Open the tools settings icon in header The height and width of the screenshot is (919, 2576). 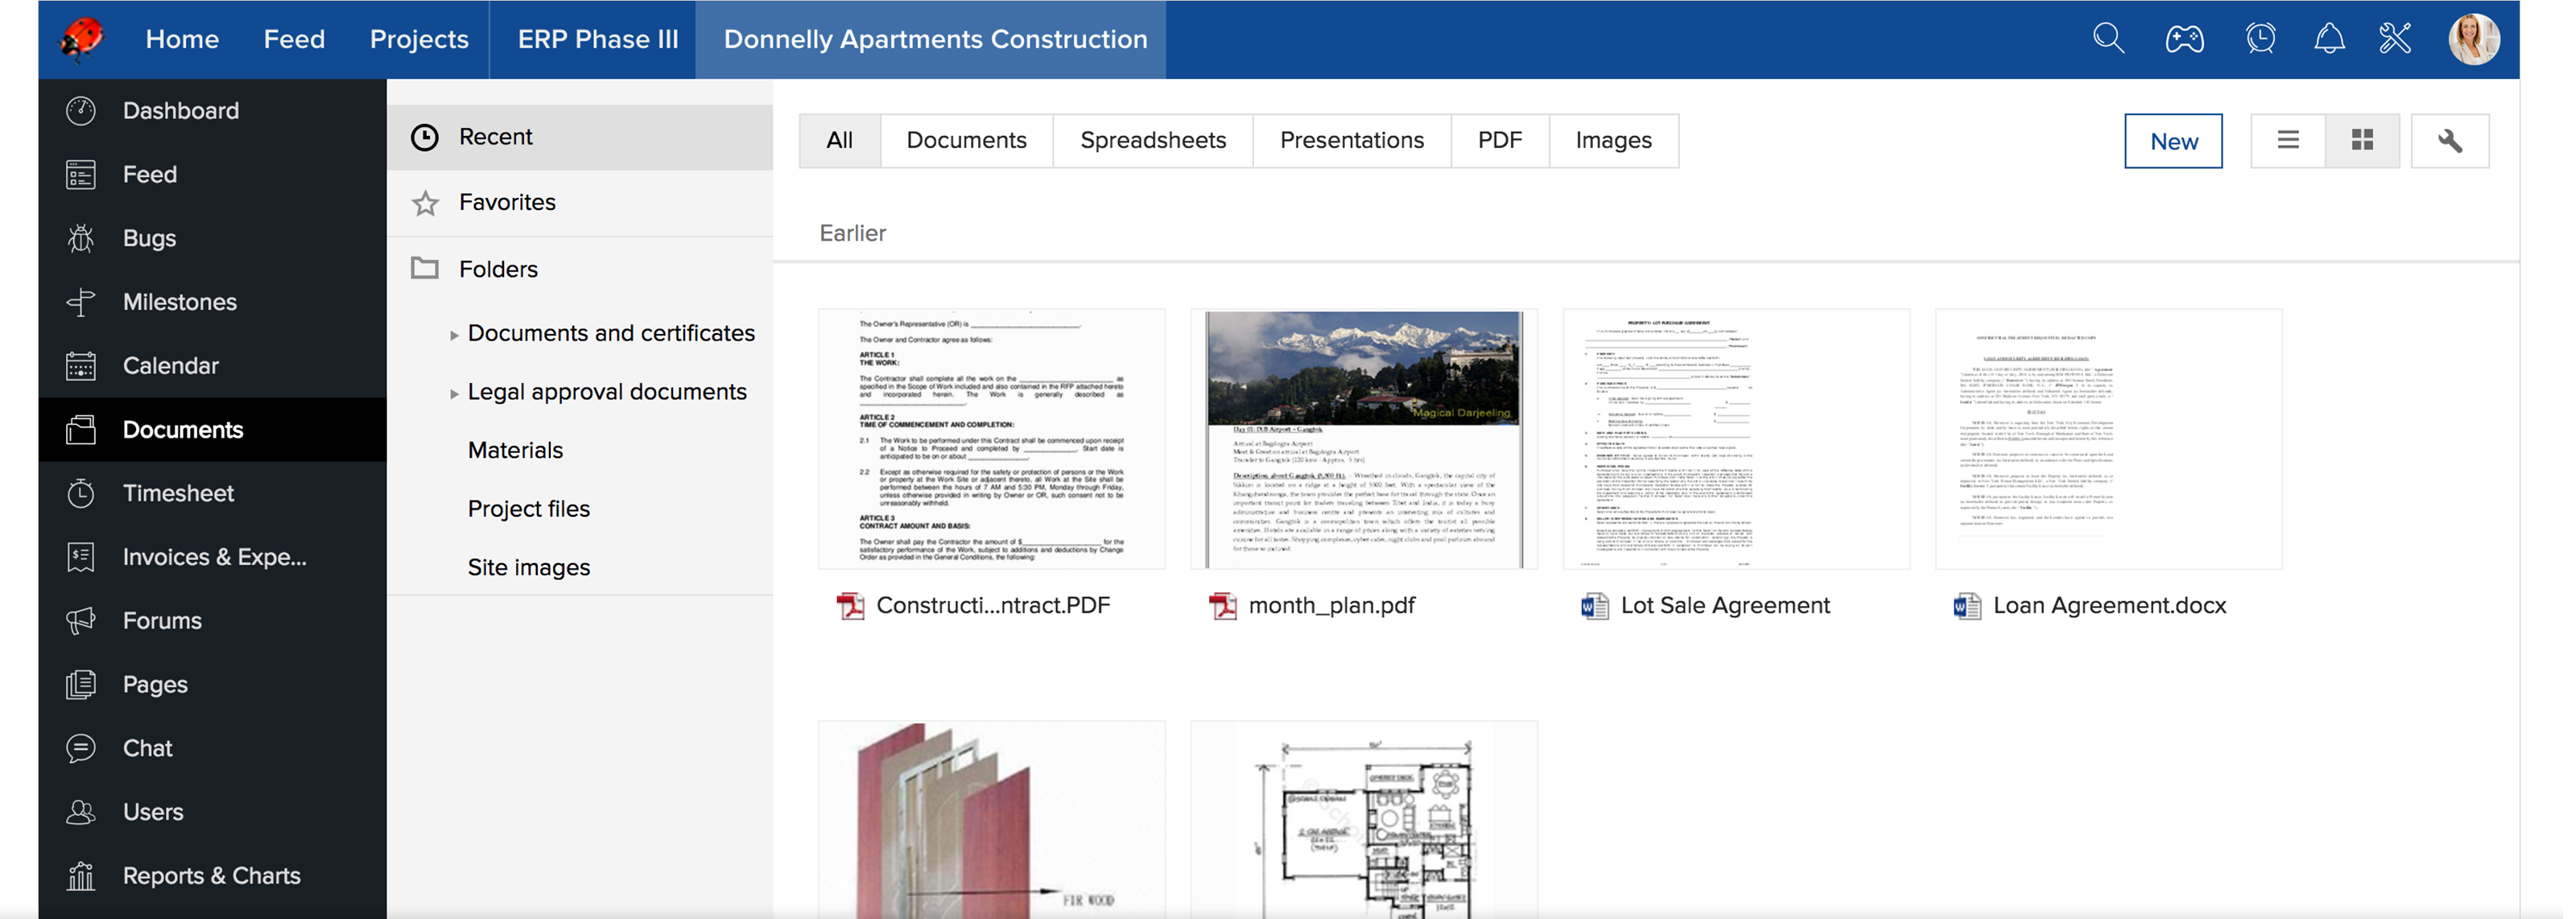2395,39
